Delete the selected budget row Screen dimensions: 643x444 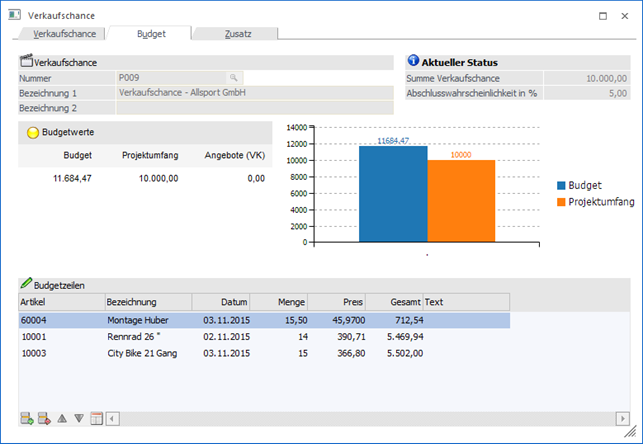click(x=44, y=418)
